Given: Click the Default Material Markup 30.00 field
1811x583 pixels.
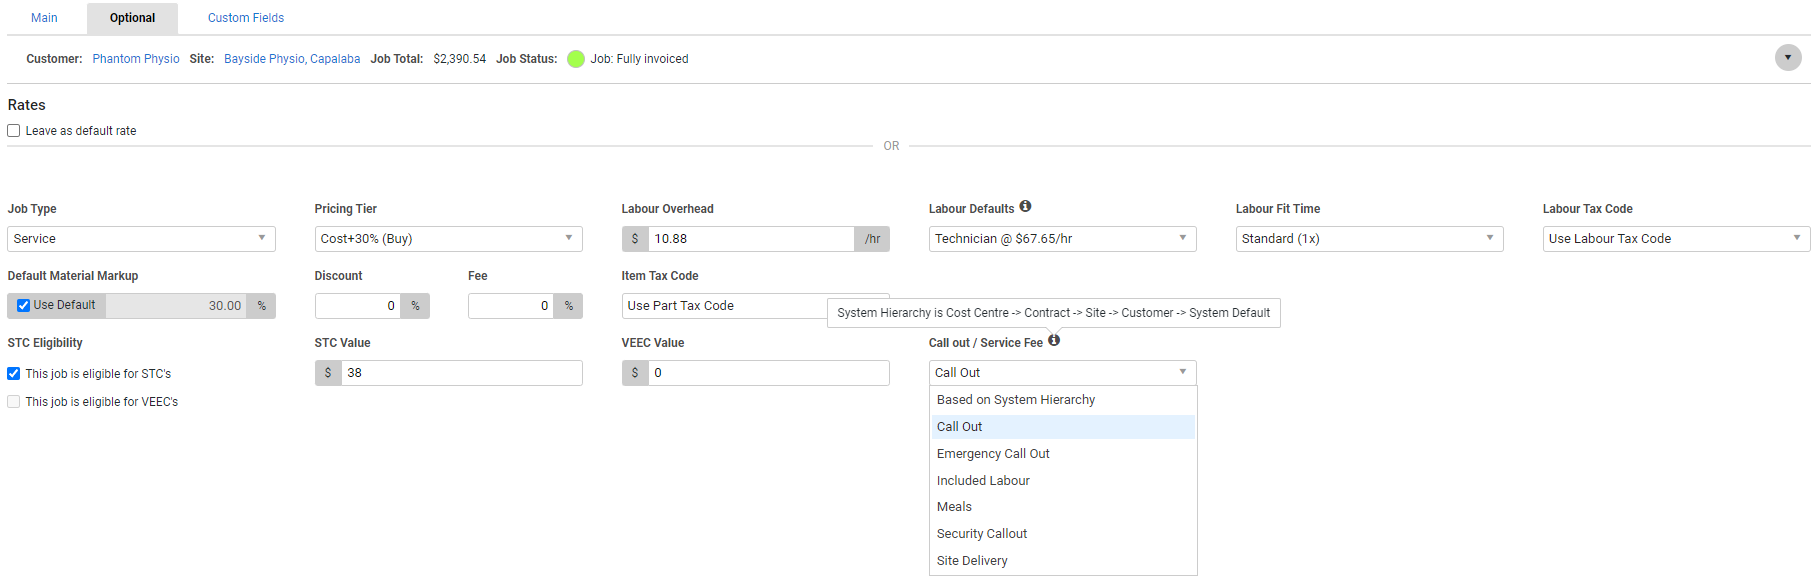Looking at the screenshot, I should pos(177,306).
